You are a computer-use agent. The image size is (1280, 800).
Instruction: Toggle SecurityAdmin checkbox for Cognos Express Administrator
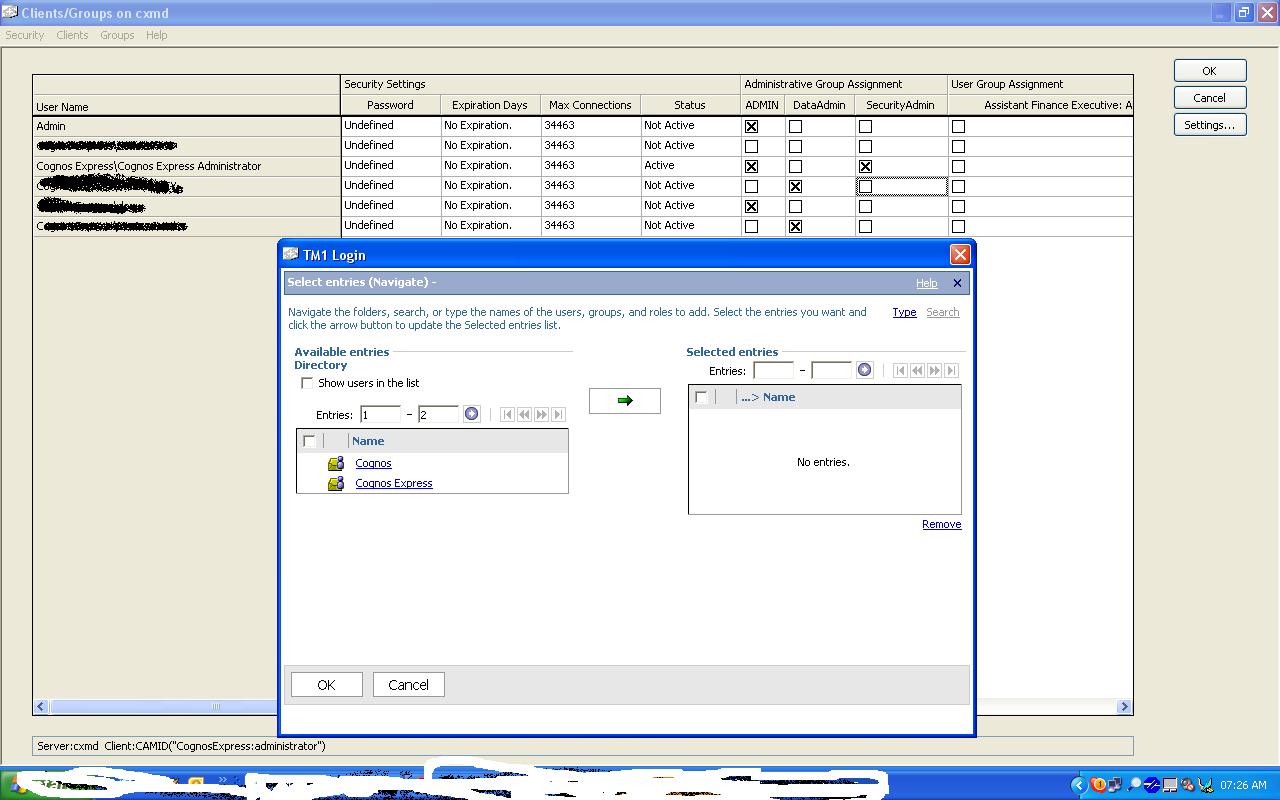click(865, 166)
